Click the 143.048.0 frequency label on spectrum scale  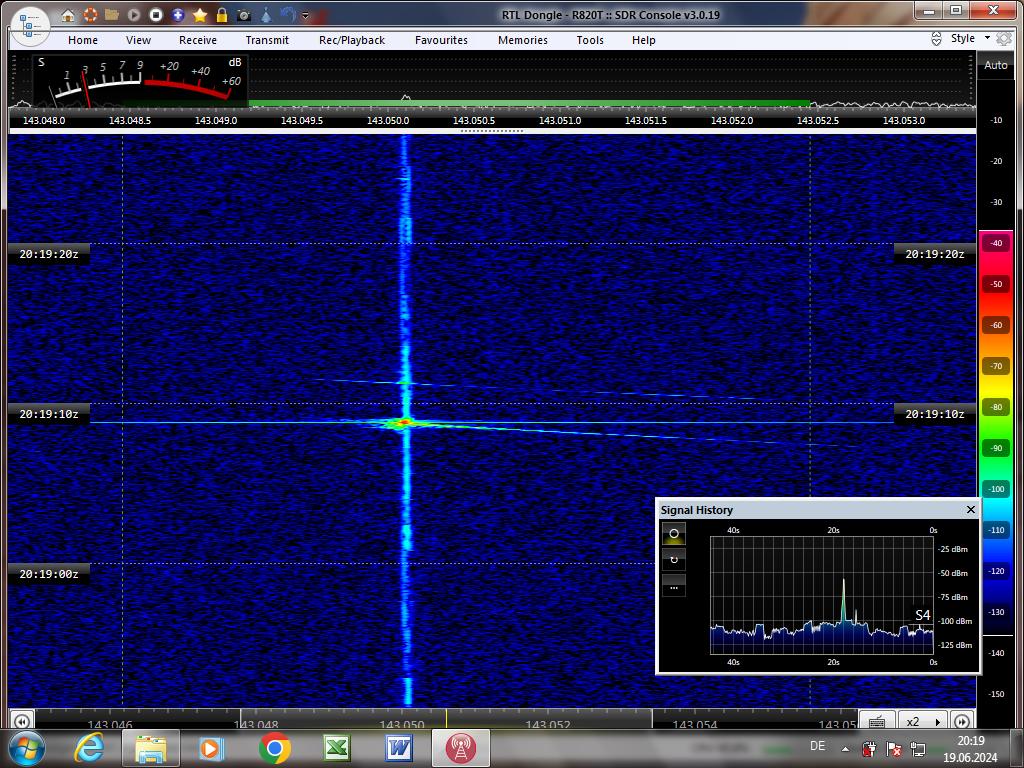tap(44, 120)
